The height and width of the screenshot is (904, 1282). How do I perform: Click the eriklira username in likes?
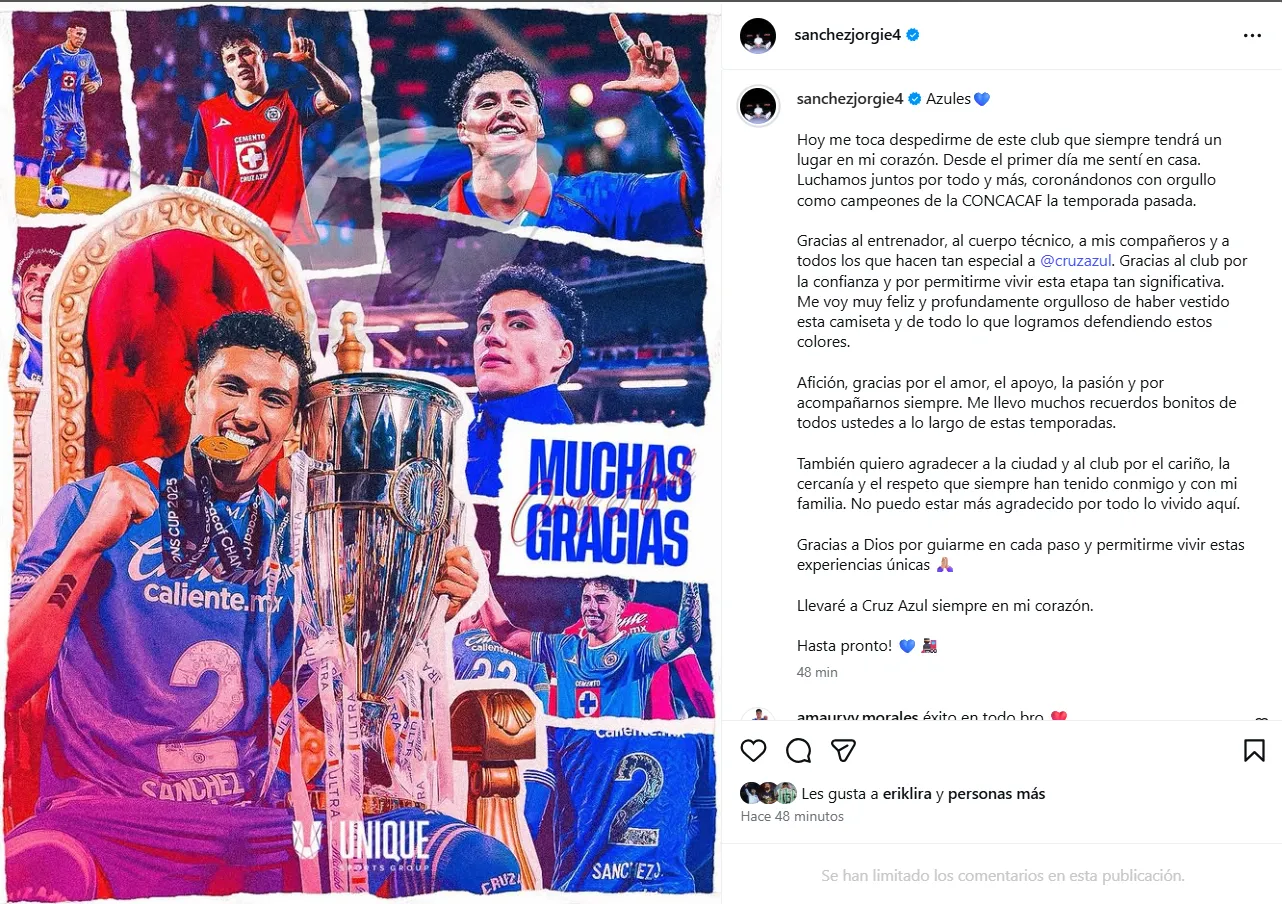coord(907,794)
